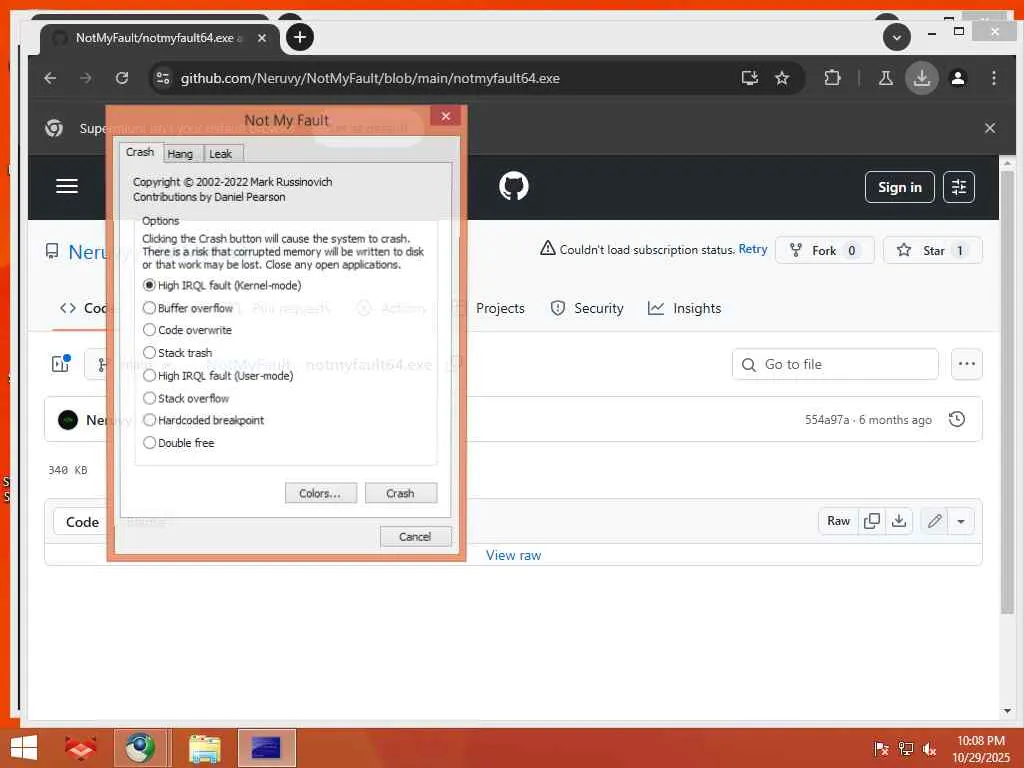Retry loading subscription status
This screenshot has height=768, width=1024.
pos(752,249)
